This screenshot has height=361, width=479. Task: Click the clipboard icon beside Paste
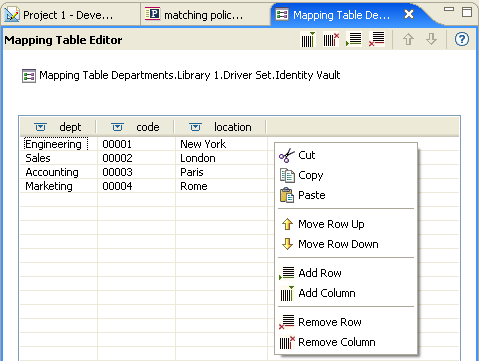[287, 195]
